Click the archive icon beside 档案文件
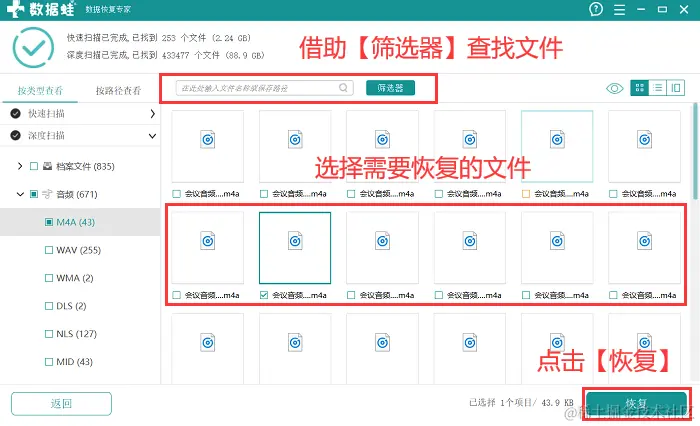 (x=47, y=166)
